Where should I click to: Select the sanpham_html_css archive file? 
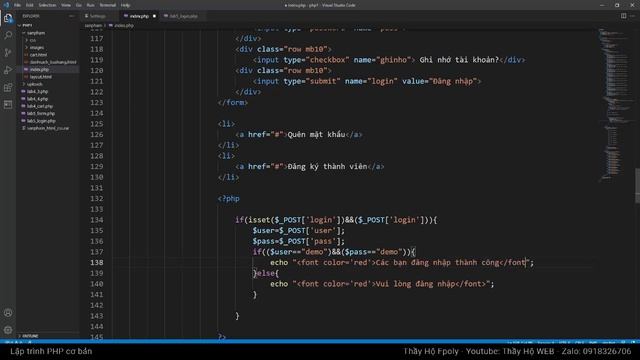click(48, 128)
